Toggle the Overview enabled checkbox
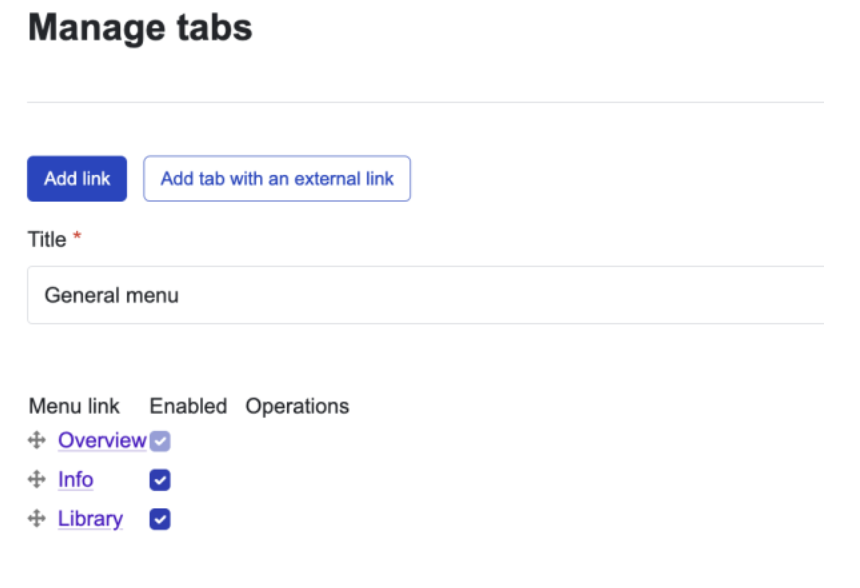Image resolution: width=860 pixels, height=588 pixels. click(160, 441)
